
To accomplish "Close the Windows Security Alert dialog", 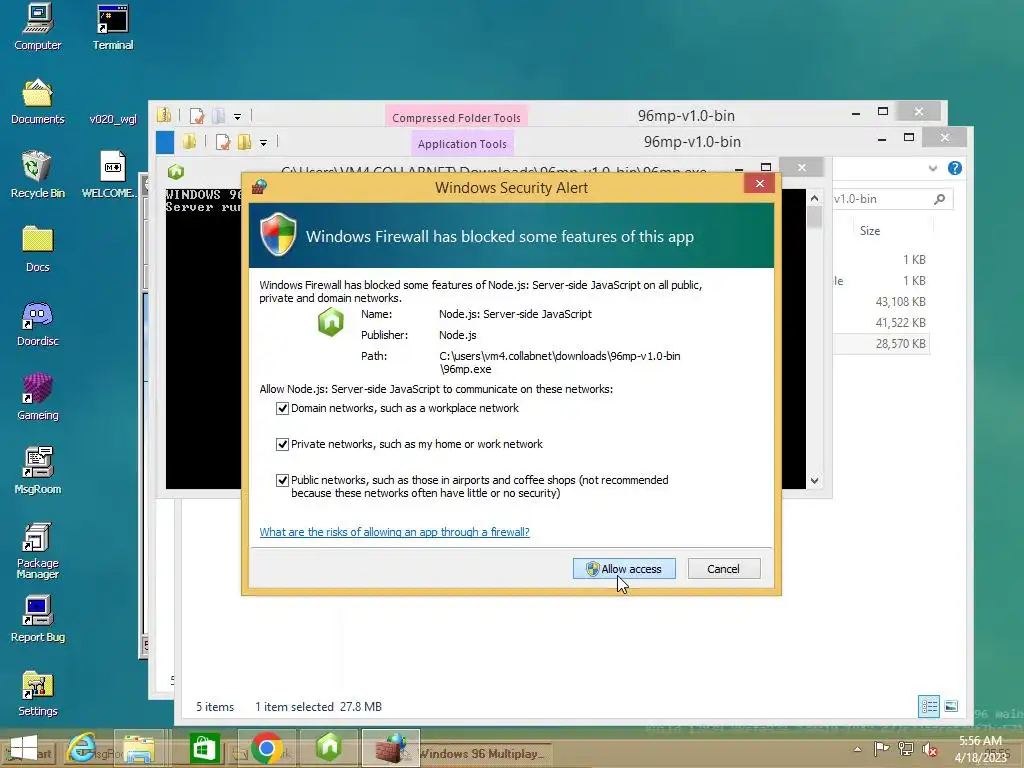I will (759, 184).
